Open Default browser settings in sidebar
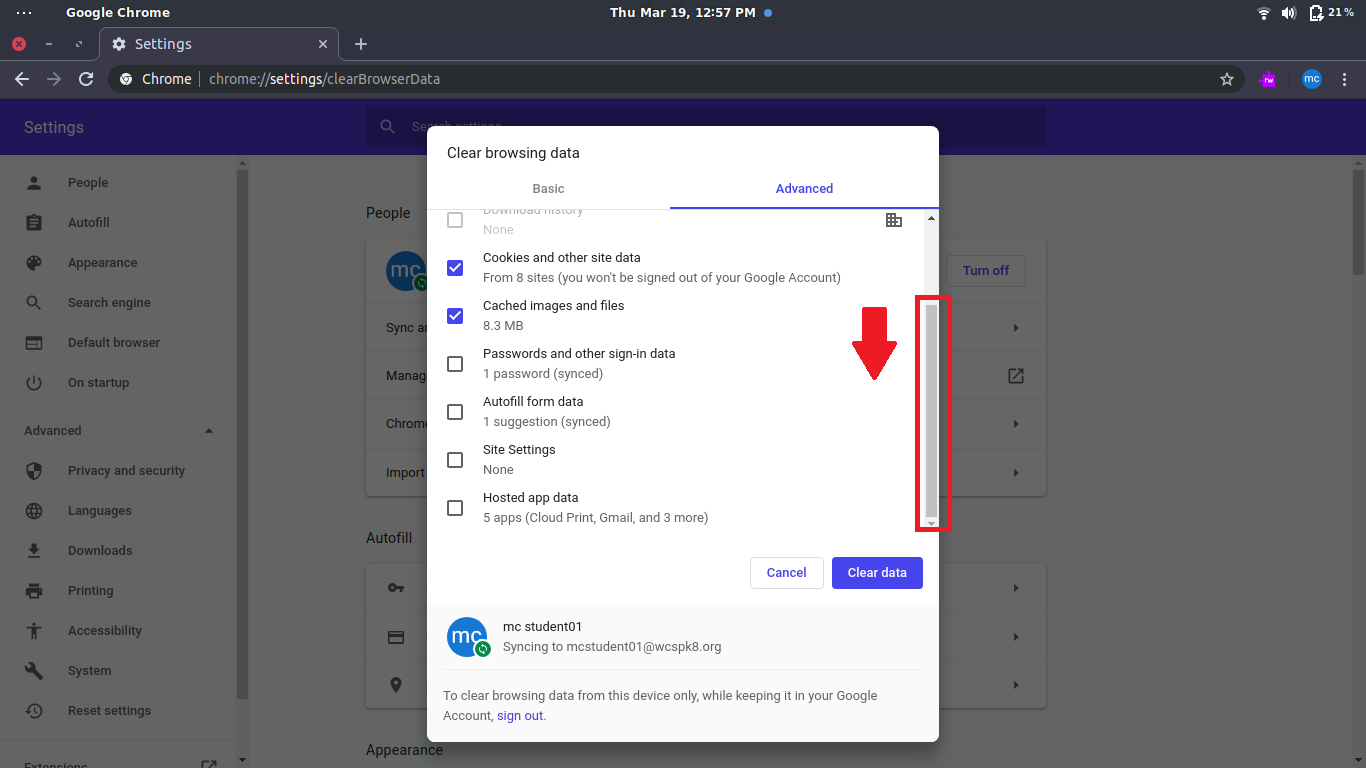The image size is (1366, 768). click(114, 343)
